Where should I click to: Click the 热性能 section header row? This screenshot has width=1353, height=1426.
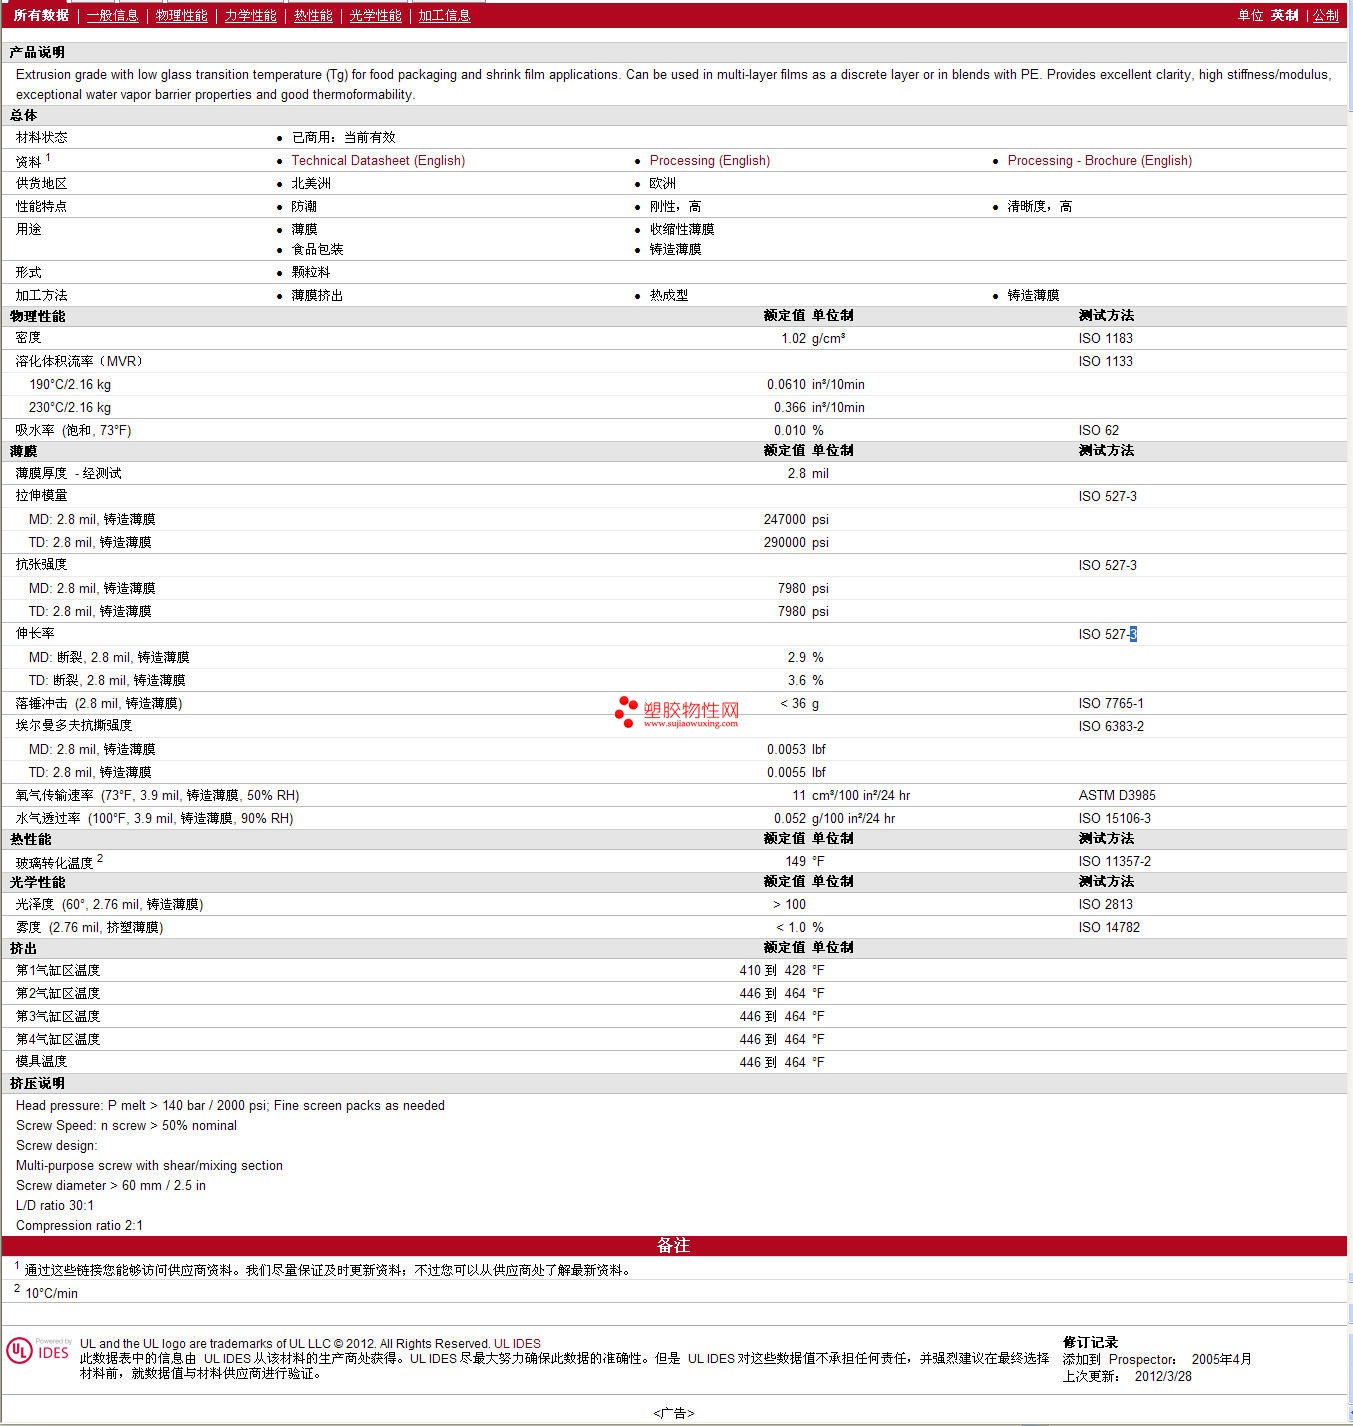[x=674, y=839]
